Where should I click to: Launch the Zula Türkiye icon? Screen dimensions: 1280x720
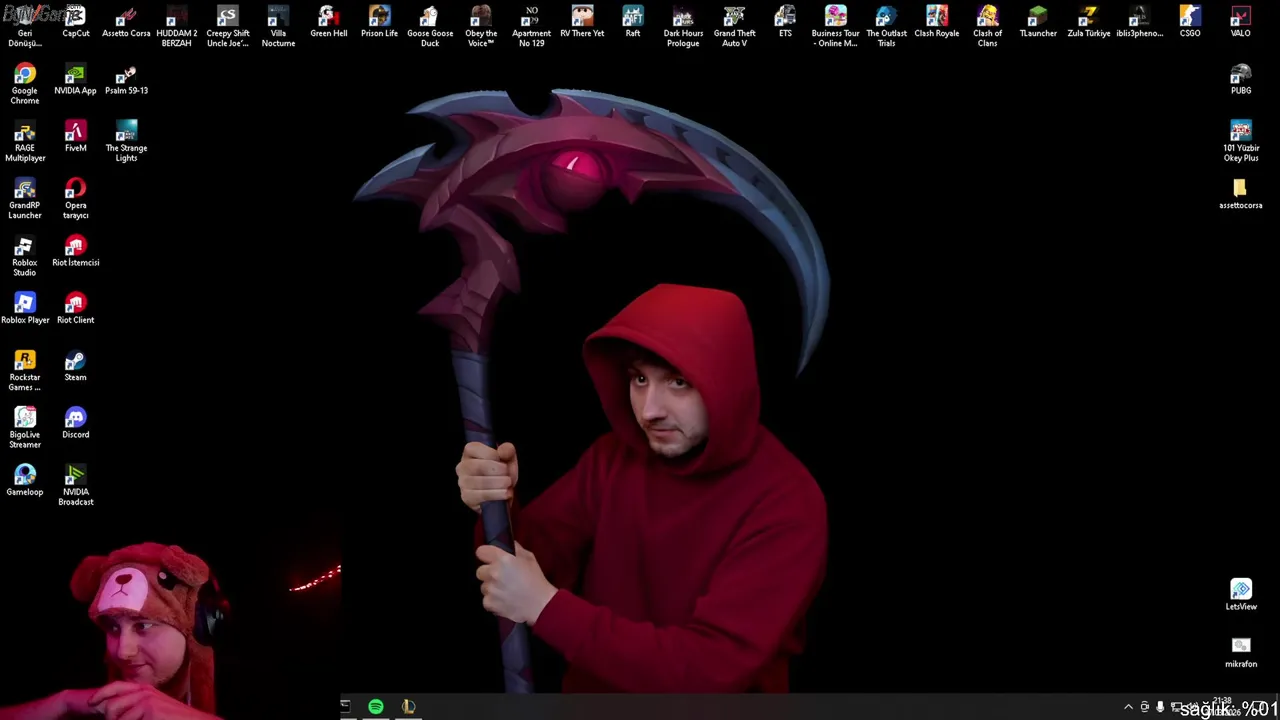(1089, 22)
